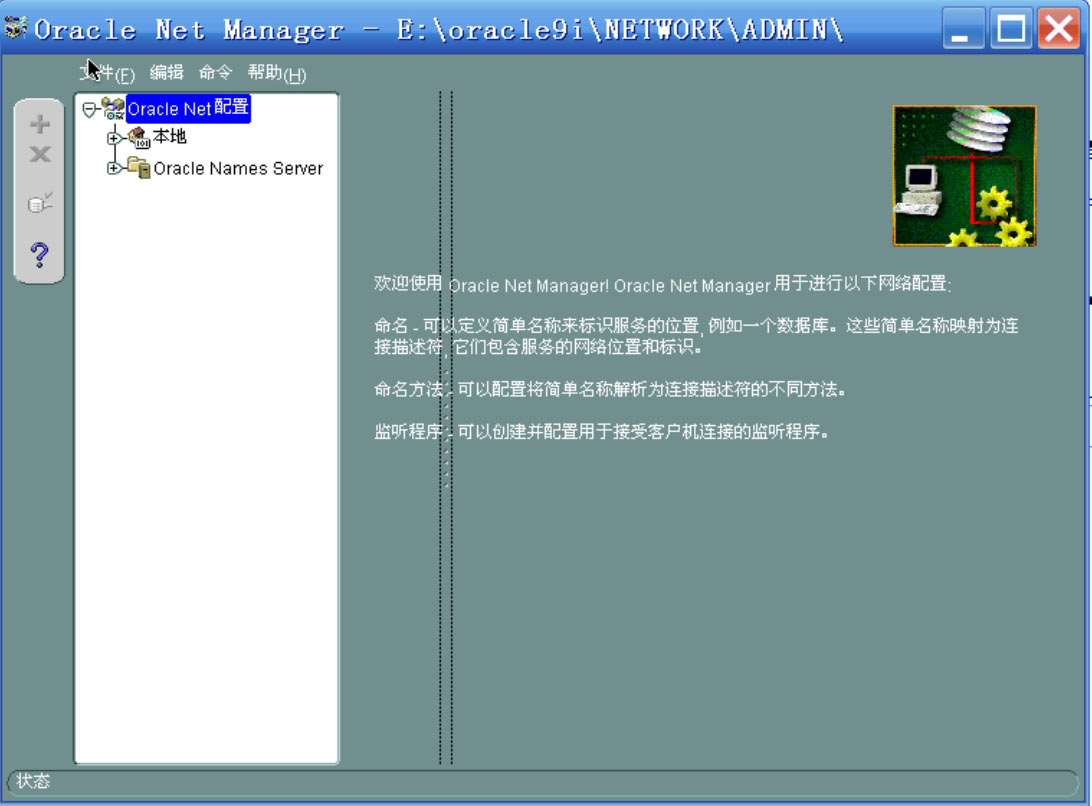The width and height of the screenshot is (1092, 806).
Task: Click the Oracle Names Server folder icon
Action: 139,168
